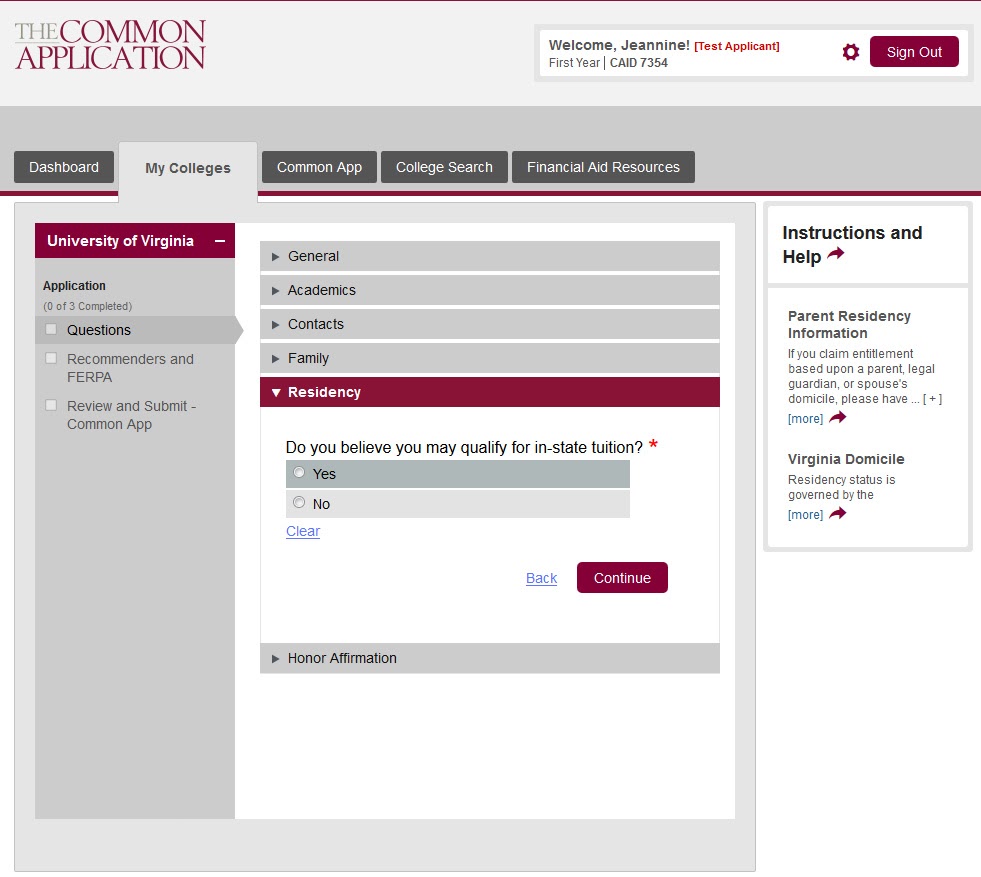The image size is (981, 877).
Task: Open settings gear icon
Action: tap(850, 52)
